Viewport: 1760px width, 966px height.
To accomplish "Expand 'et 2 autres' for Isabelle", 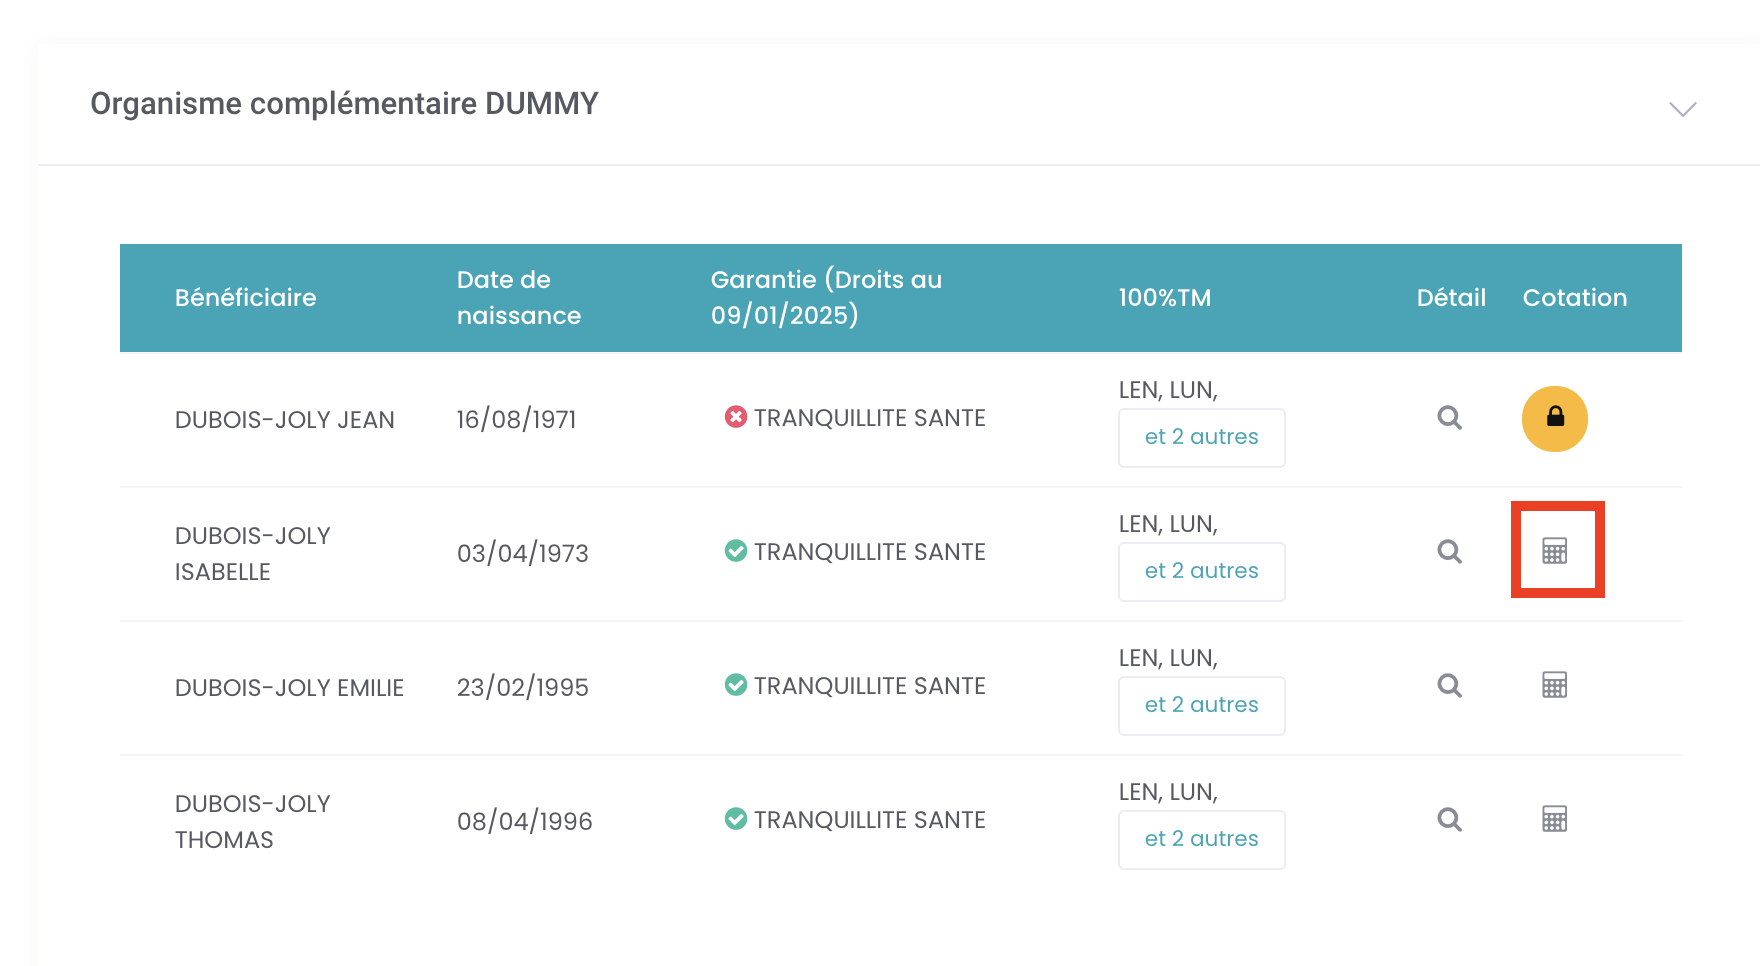I will pos(1202,572).
